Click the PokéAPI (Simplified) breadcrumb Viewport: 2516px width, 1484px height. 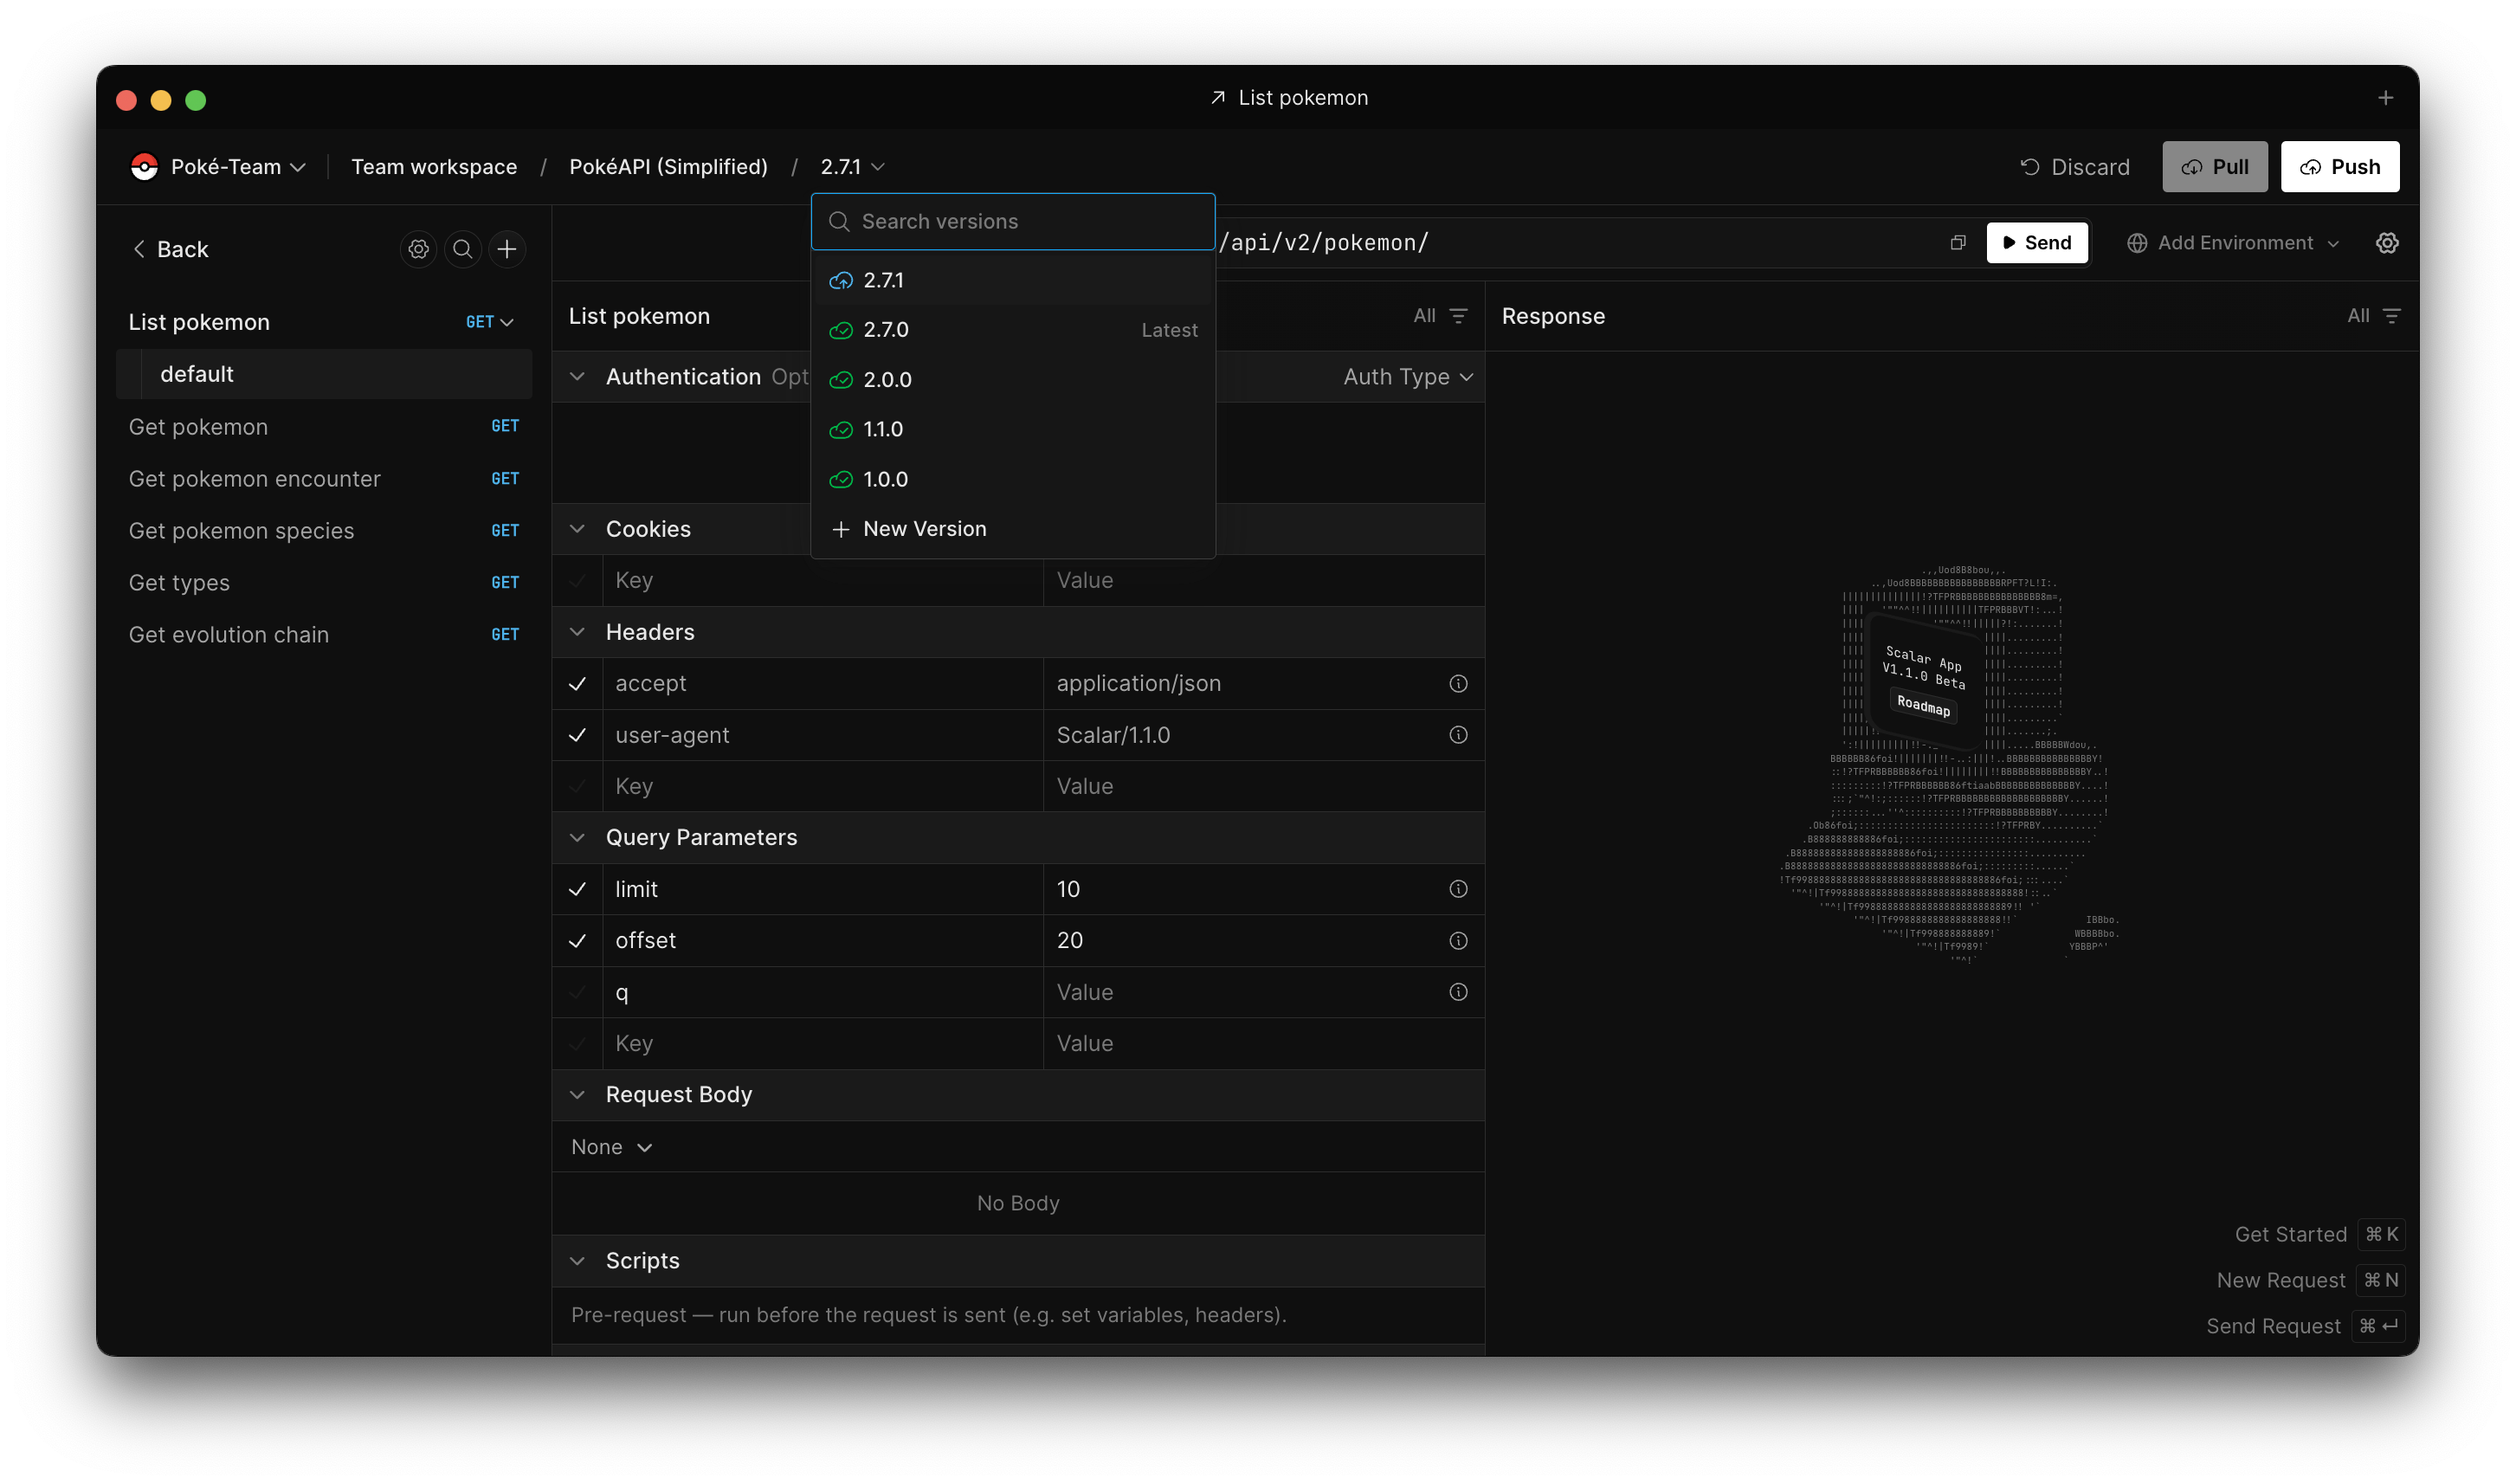668,167
